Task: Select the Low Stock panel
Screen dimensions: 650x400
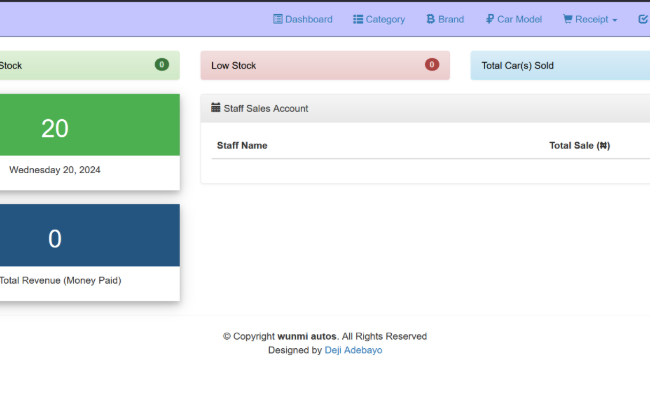Action: point(324,66)
